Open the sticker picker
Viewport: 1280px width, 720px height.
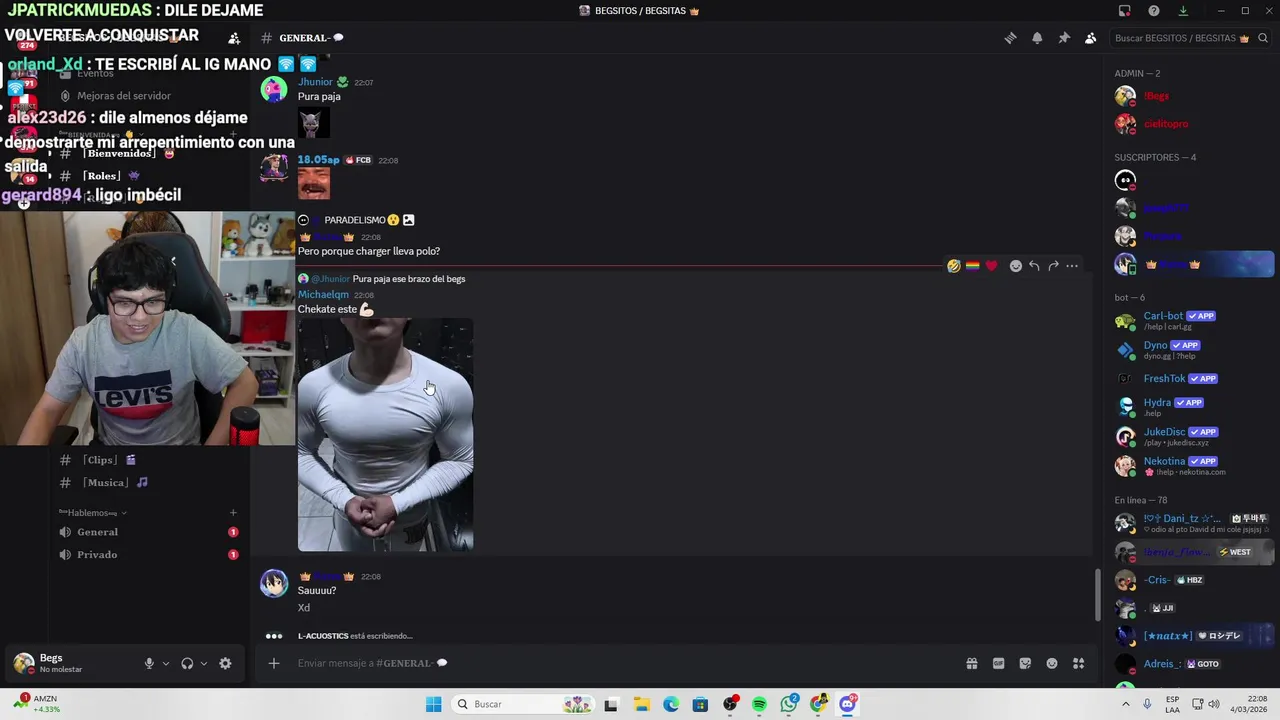[1025, 663]
